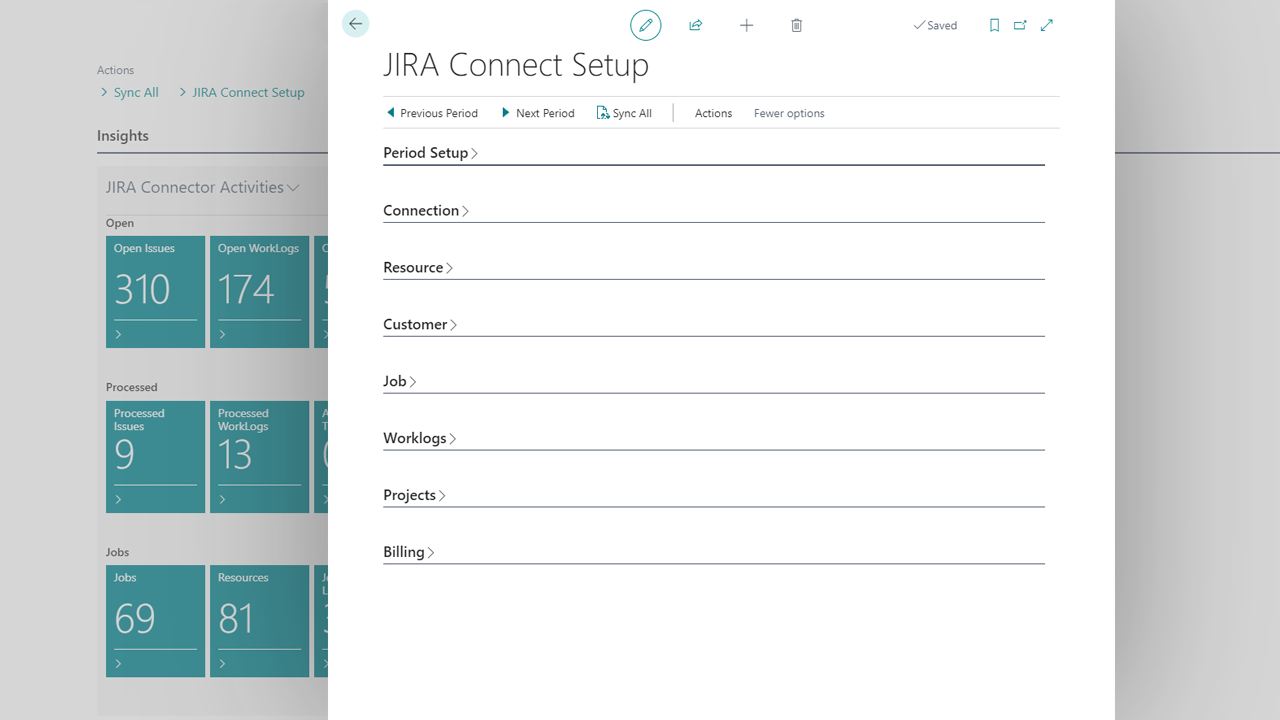This screenshot has height=720, width=1280.
Task: Go to Next Period
Action: pos(538,113)
